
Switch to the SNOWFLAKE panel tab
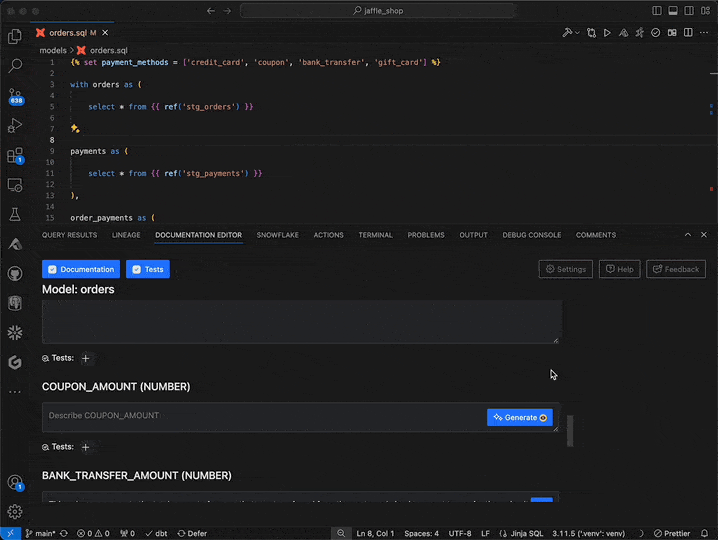pos(277,235)
